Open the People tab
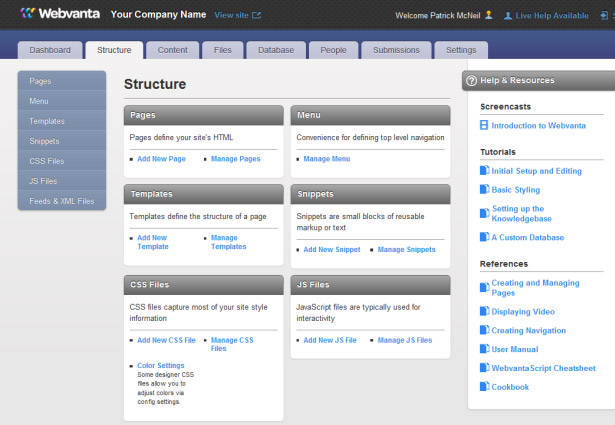615x425 pixels. pos(333,50)
